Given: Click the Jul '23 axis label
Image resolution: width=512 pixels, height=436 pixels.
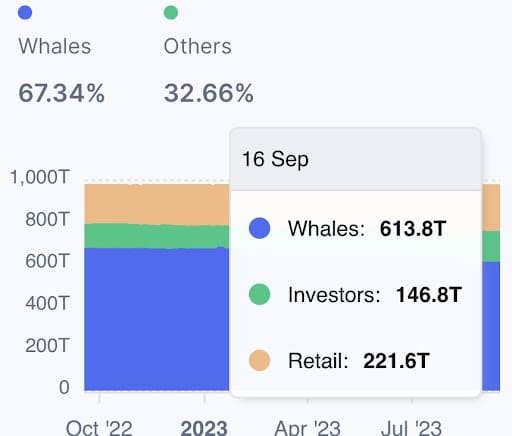Looking at the screenshot, I should [x=411, y=427].
